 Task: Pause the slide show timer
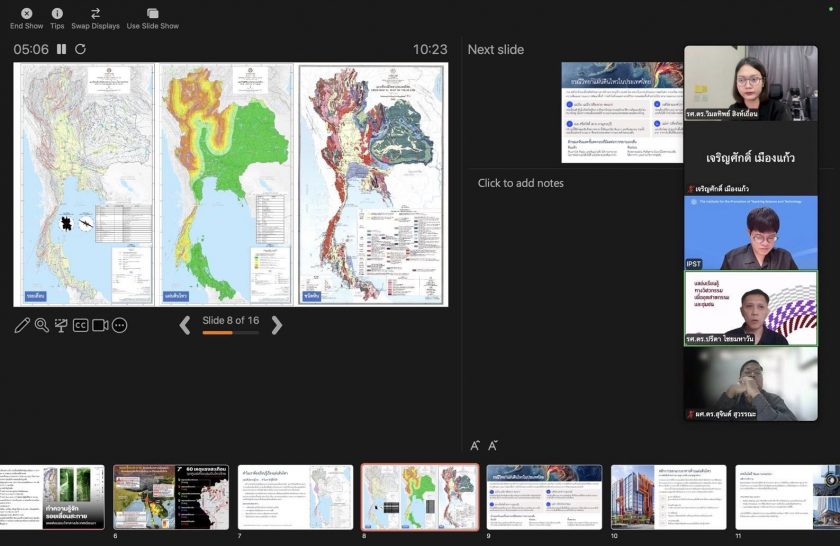(61, 49)
